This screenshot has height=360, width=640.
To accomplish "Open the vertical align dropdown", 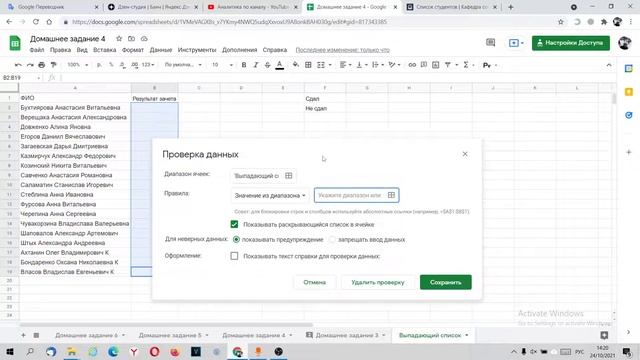I will click(362, 65).
